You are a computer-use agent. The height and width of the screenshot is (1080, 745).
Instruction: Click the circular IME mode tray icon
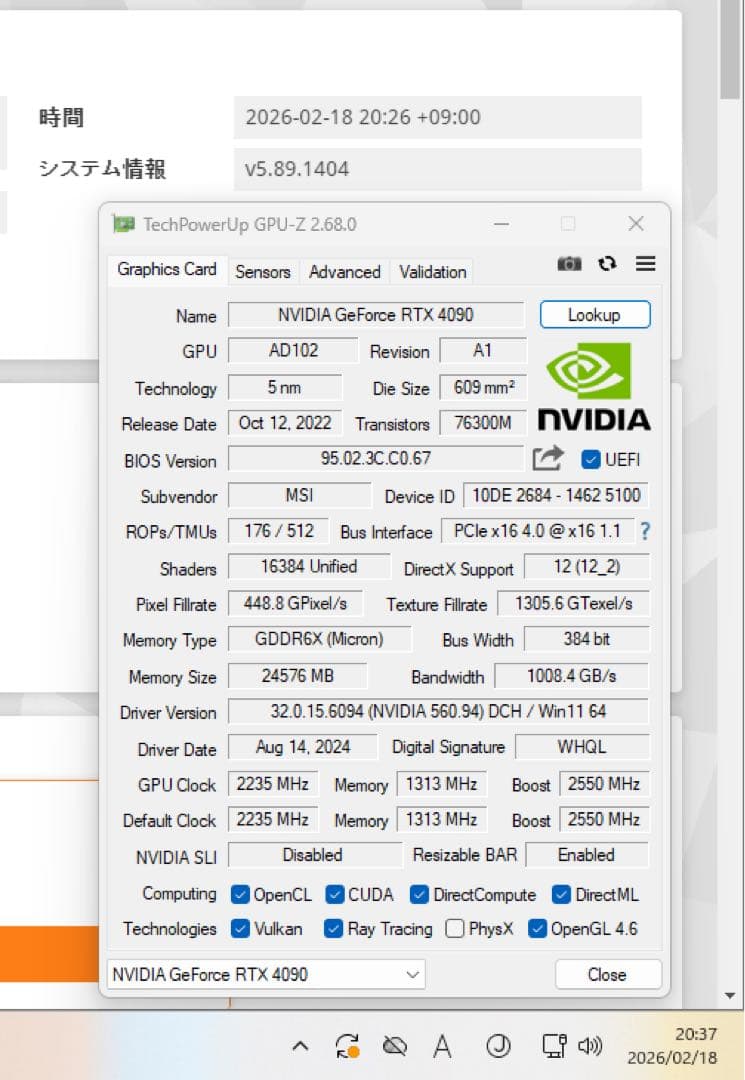498,1047
